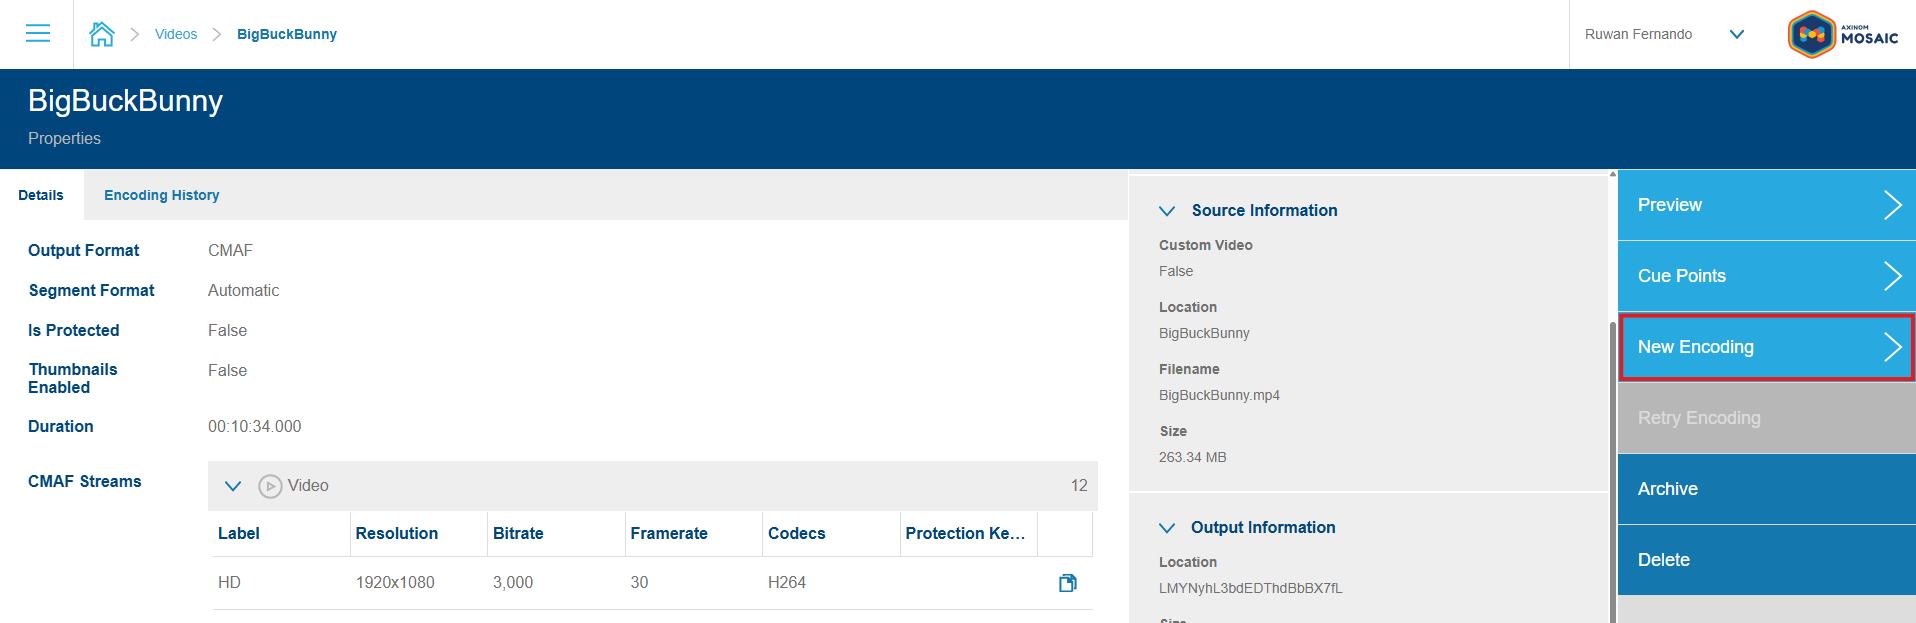Switch to the Encoding History tab

tap(161, 195)
